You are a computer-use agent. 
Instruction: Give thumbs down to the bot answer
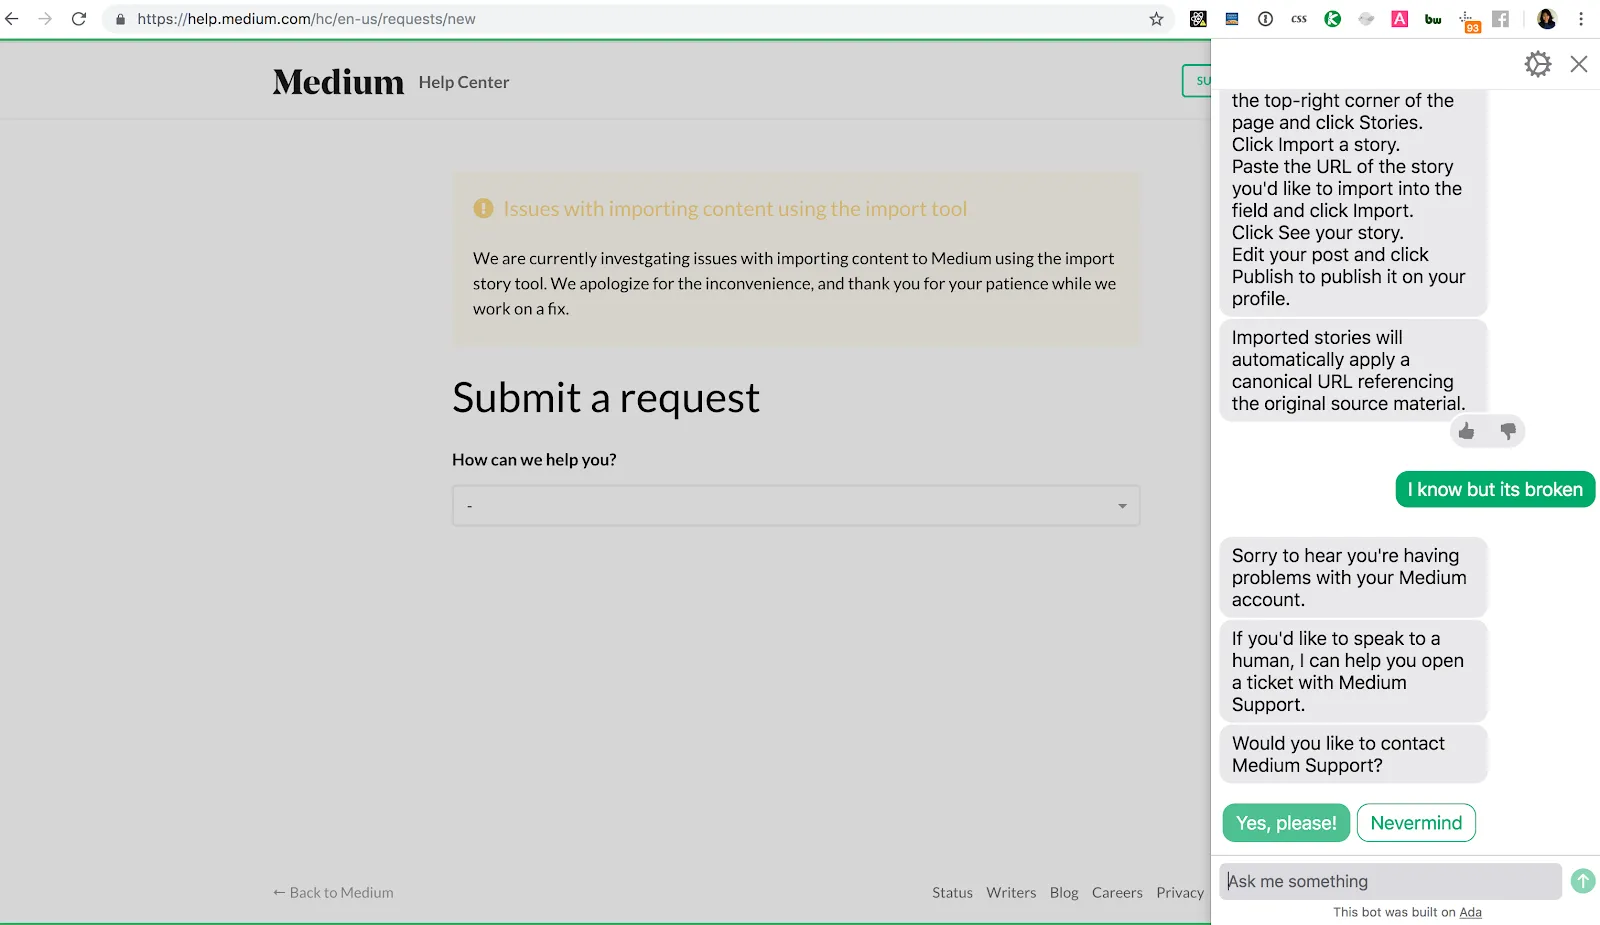tap(1508, 431)
